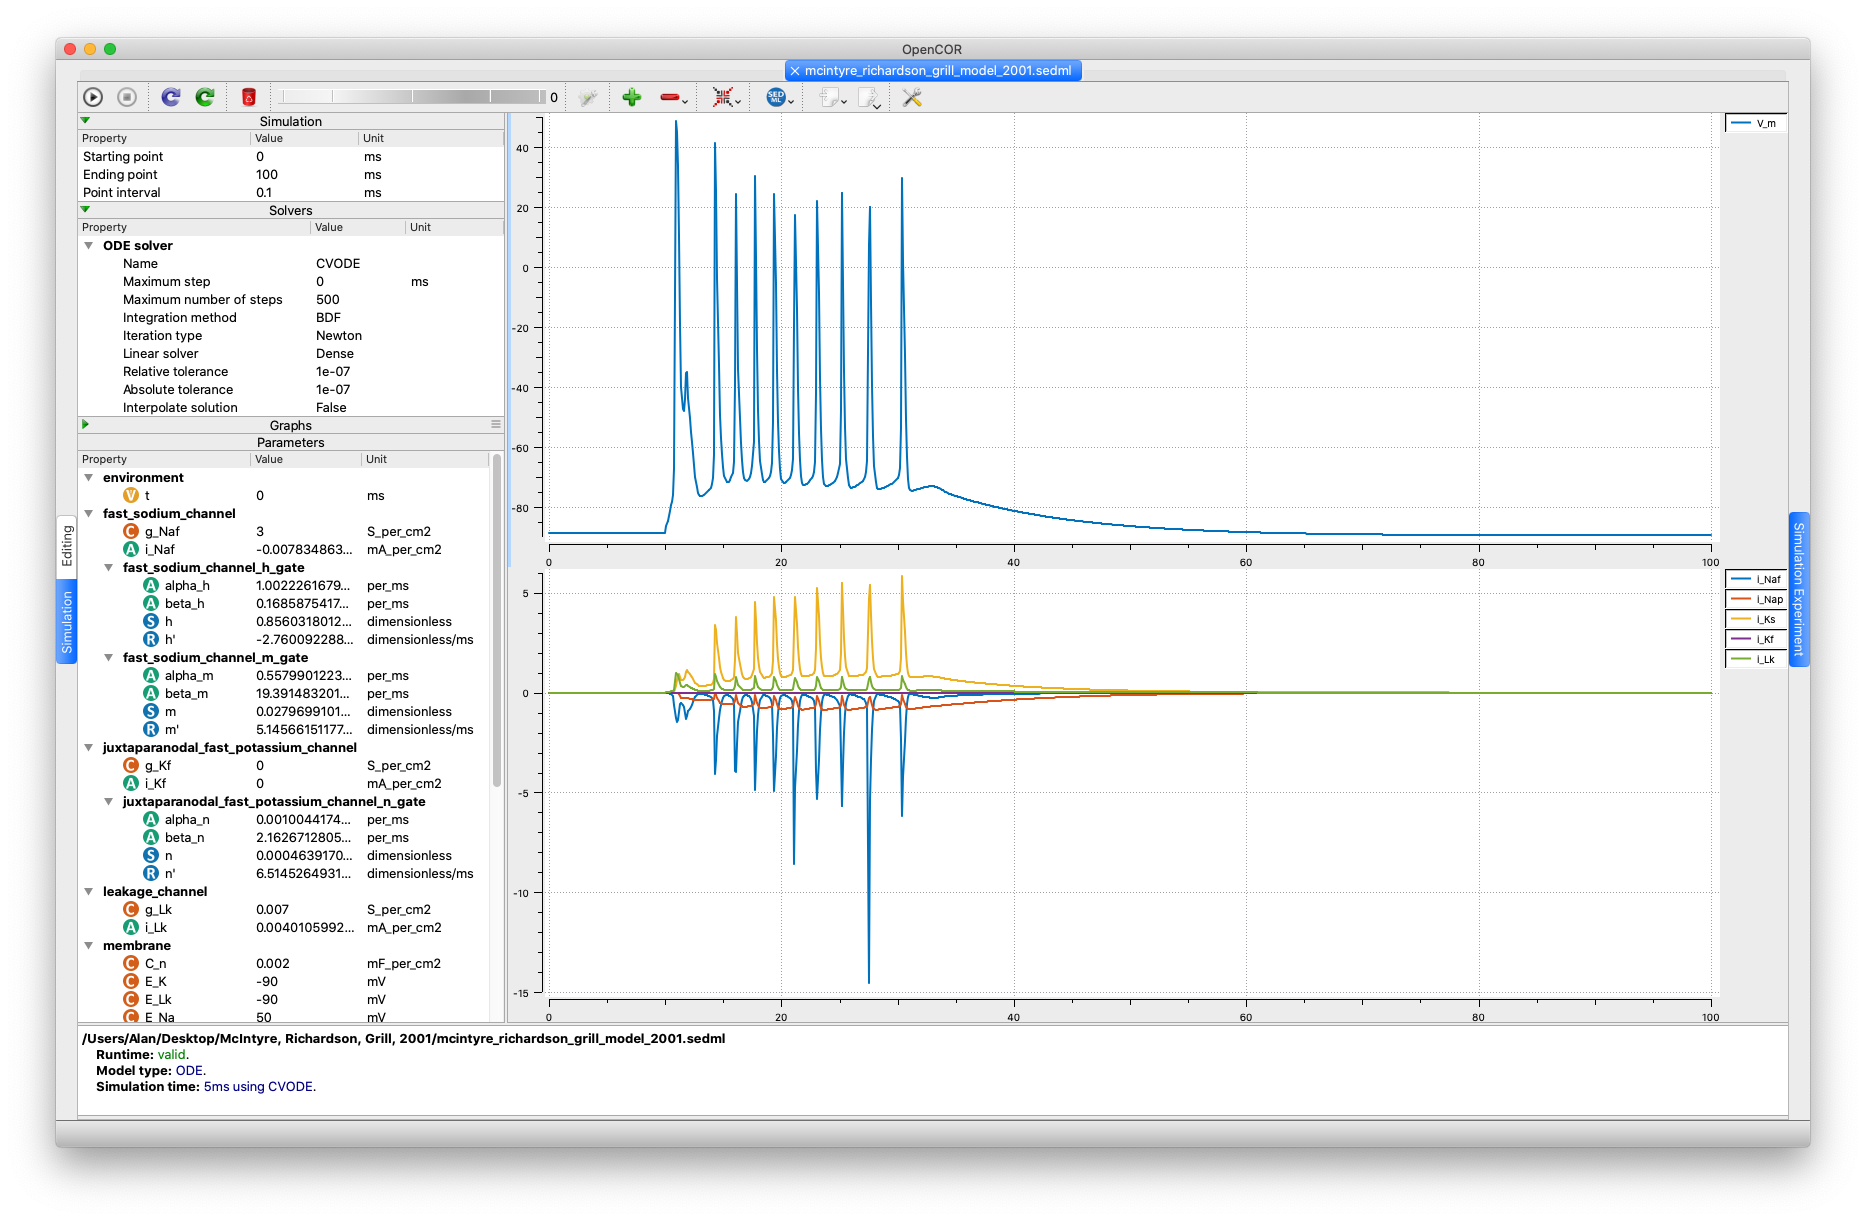This screenshot has width=1866, height=1221.
Task: Open preferences with the wrench tools icon
Action: pos(912,97)
